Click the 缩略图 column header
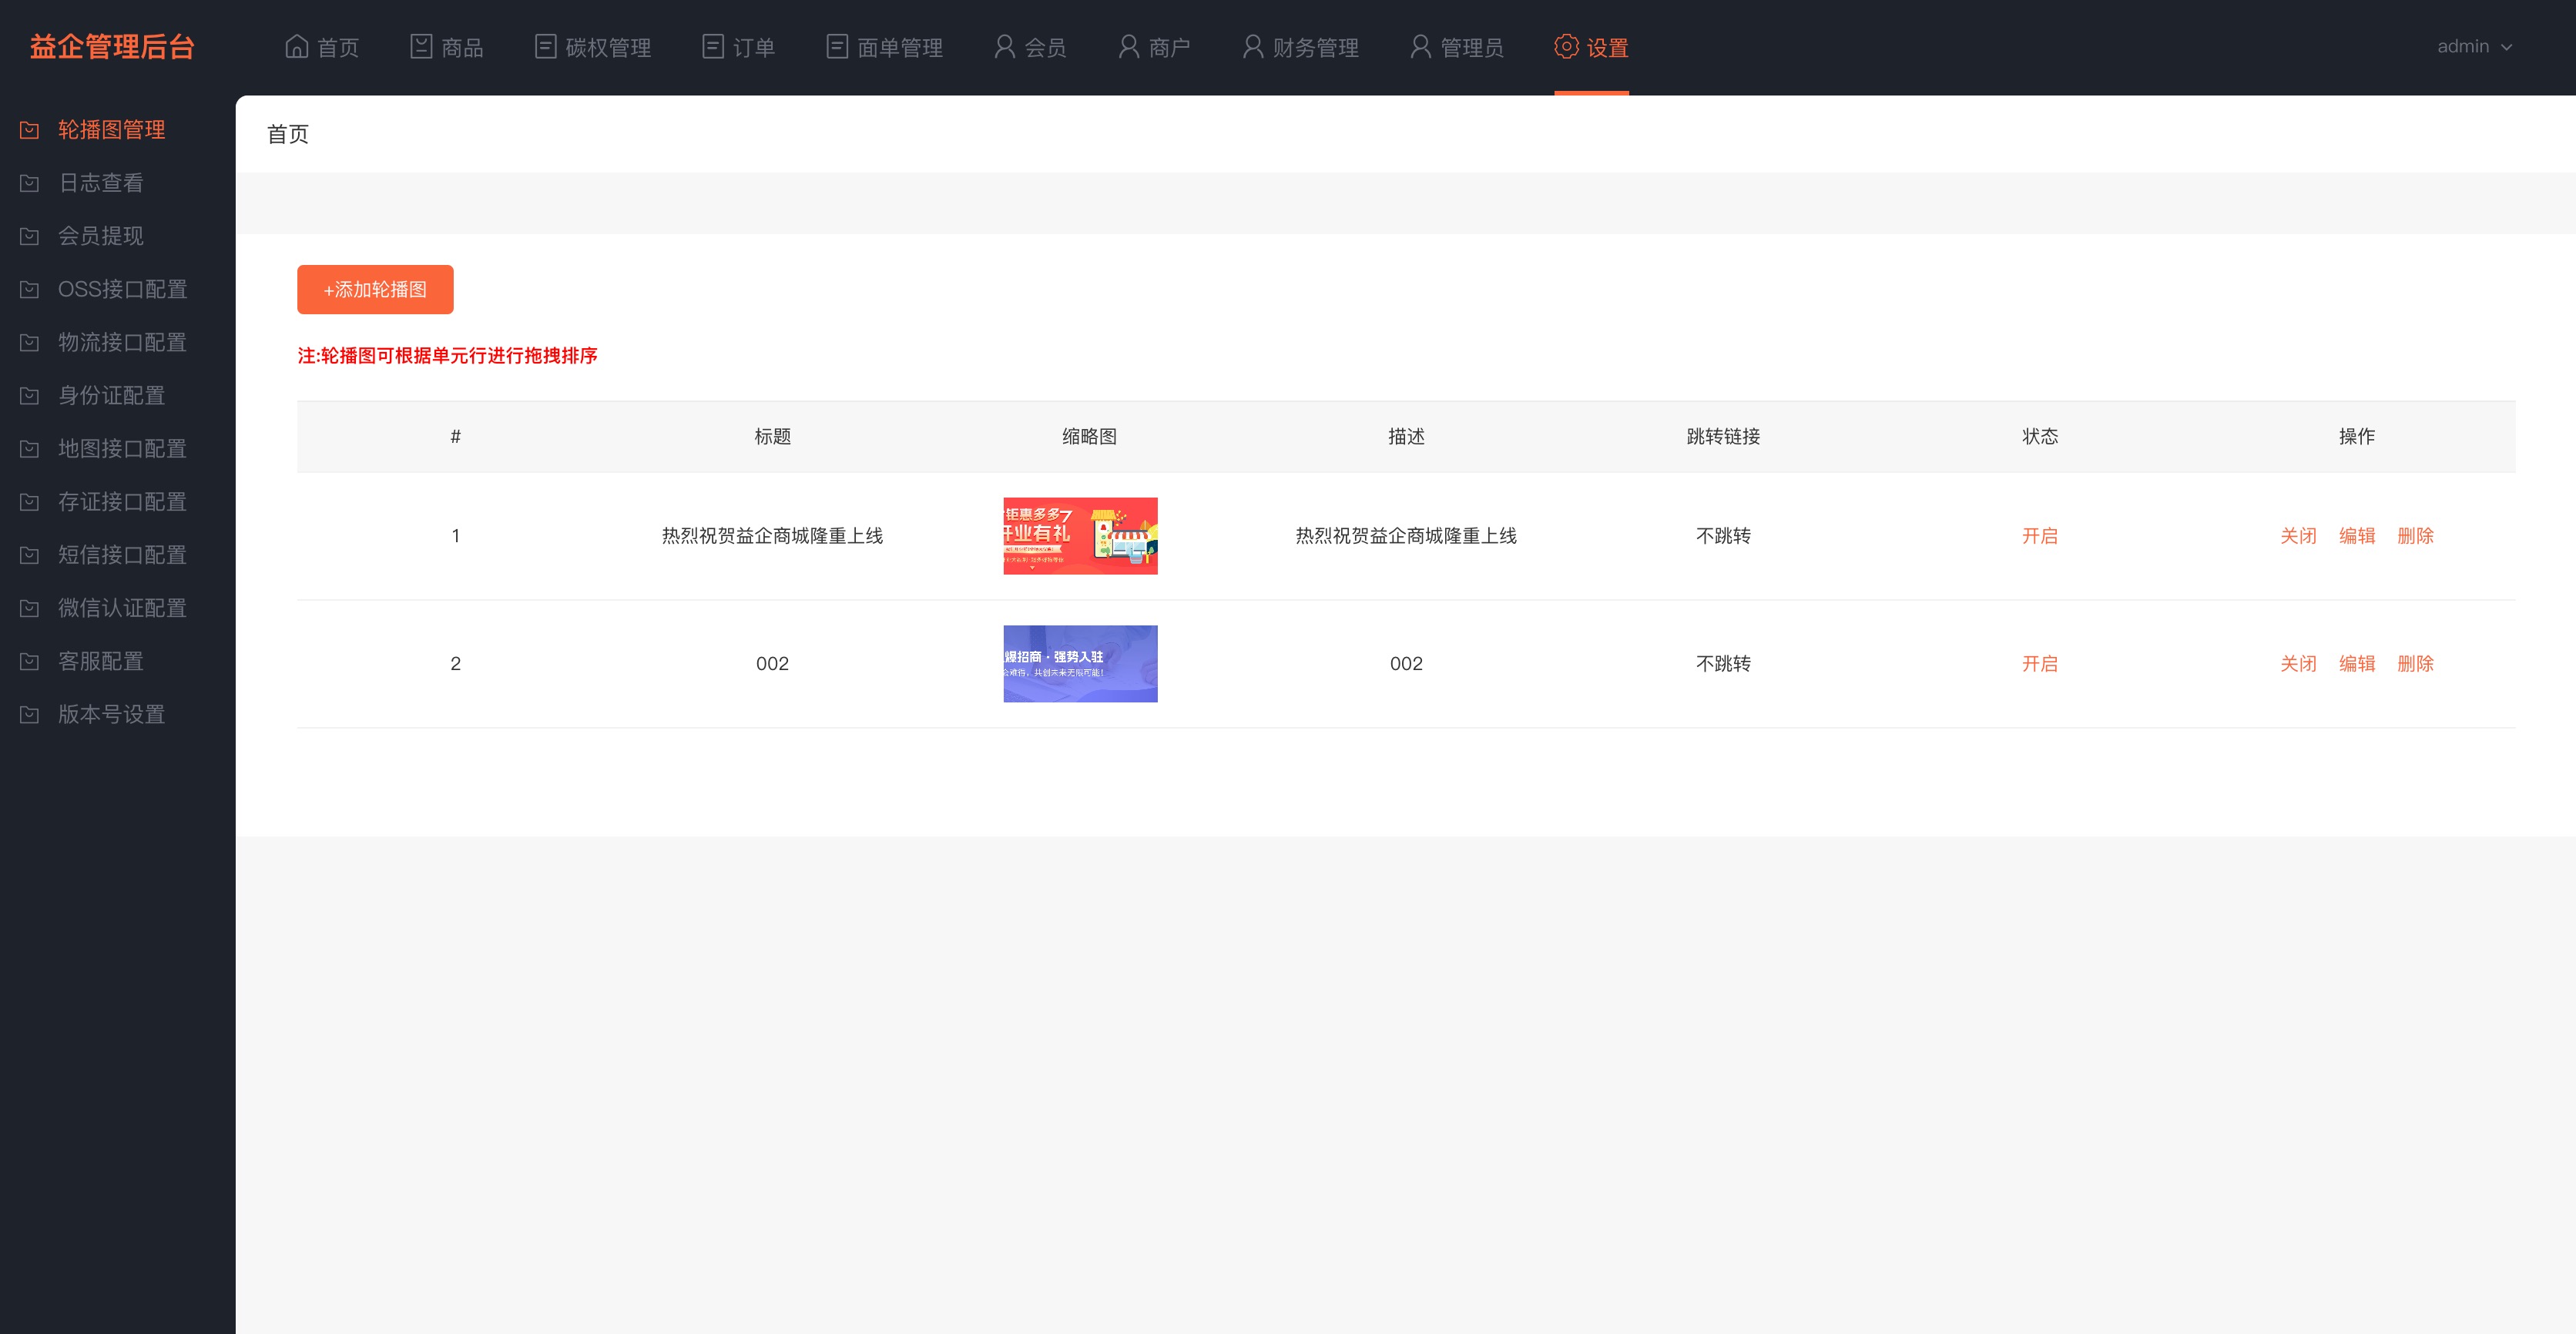2576x1334 pixels. coord(1089,436)
